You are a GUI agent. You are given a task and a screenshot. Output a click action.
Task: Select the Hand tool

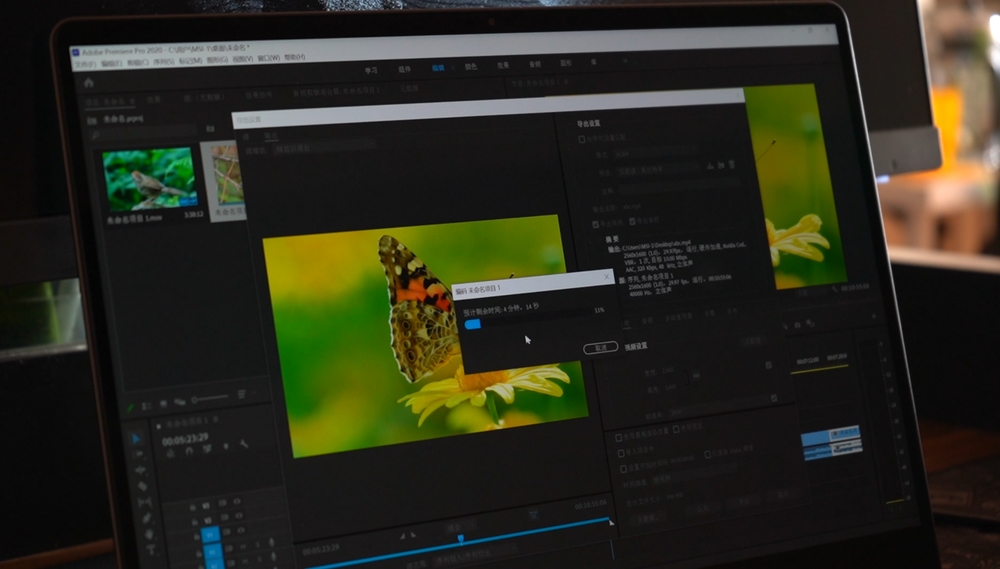(x=149, y=534)
